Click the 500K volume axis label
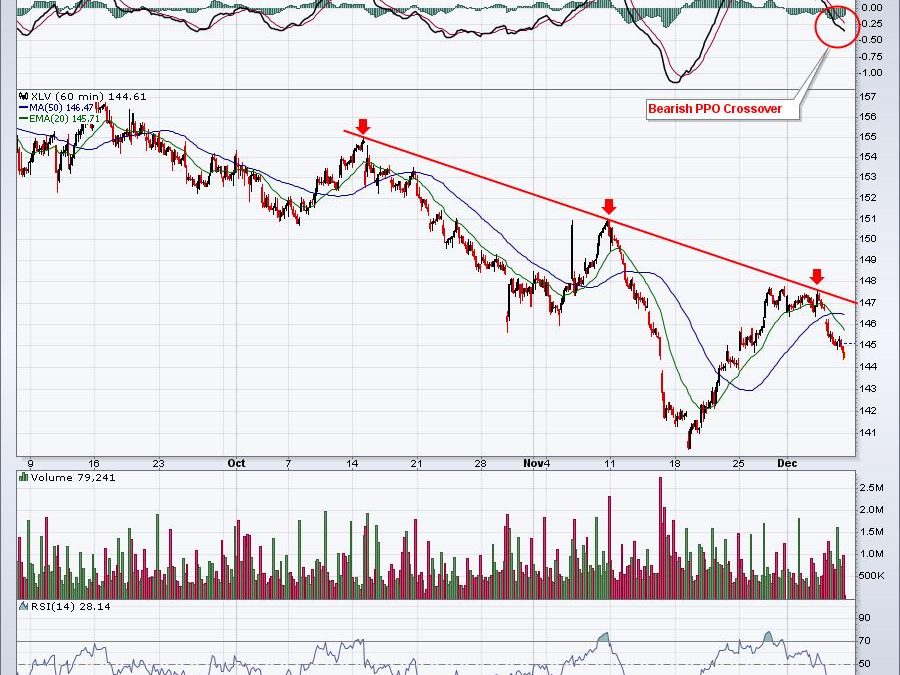 pos(872,576)
